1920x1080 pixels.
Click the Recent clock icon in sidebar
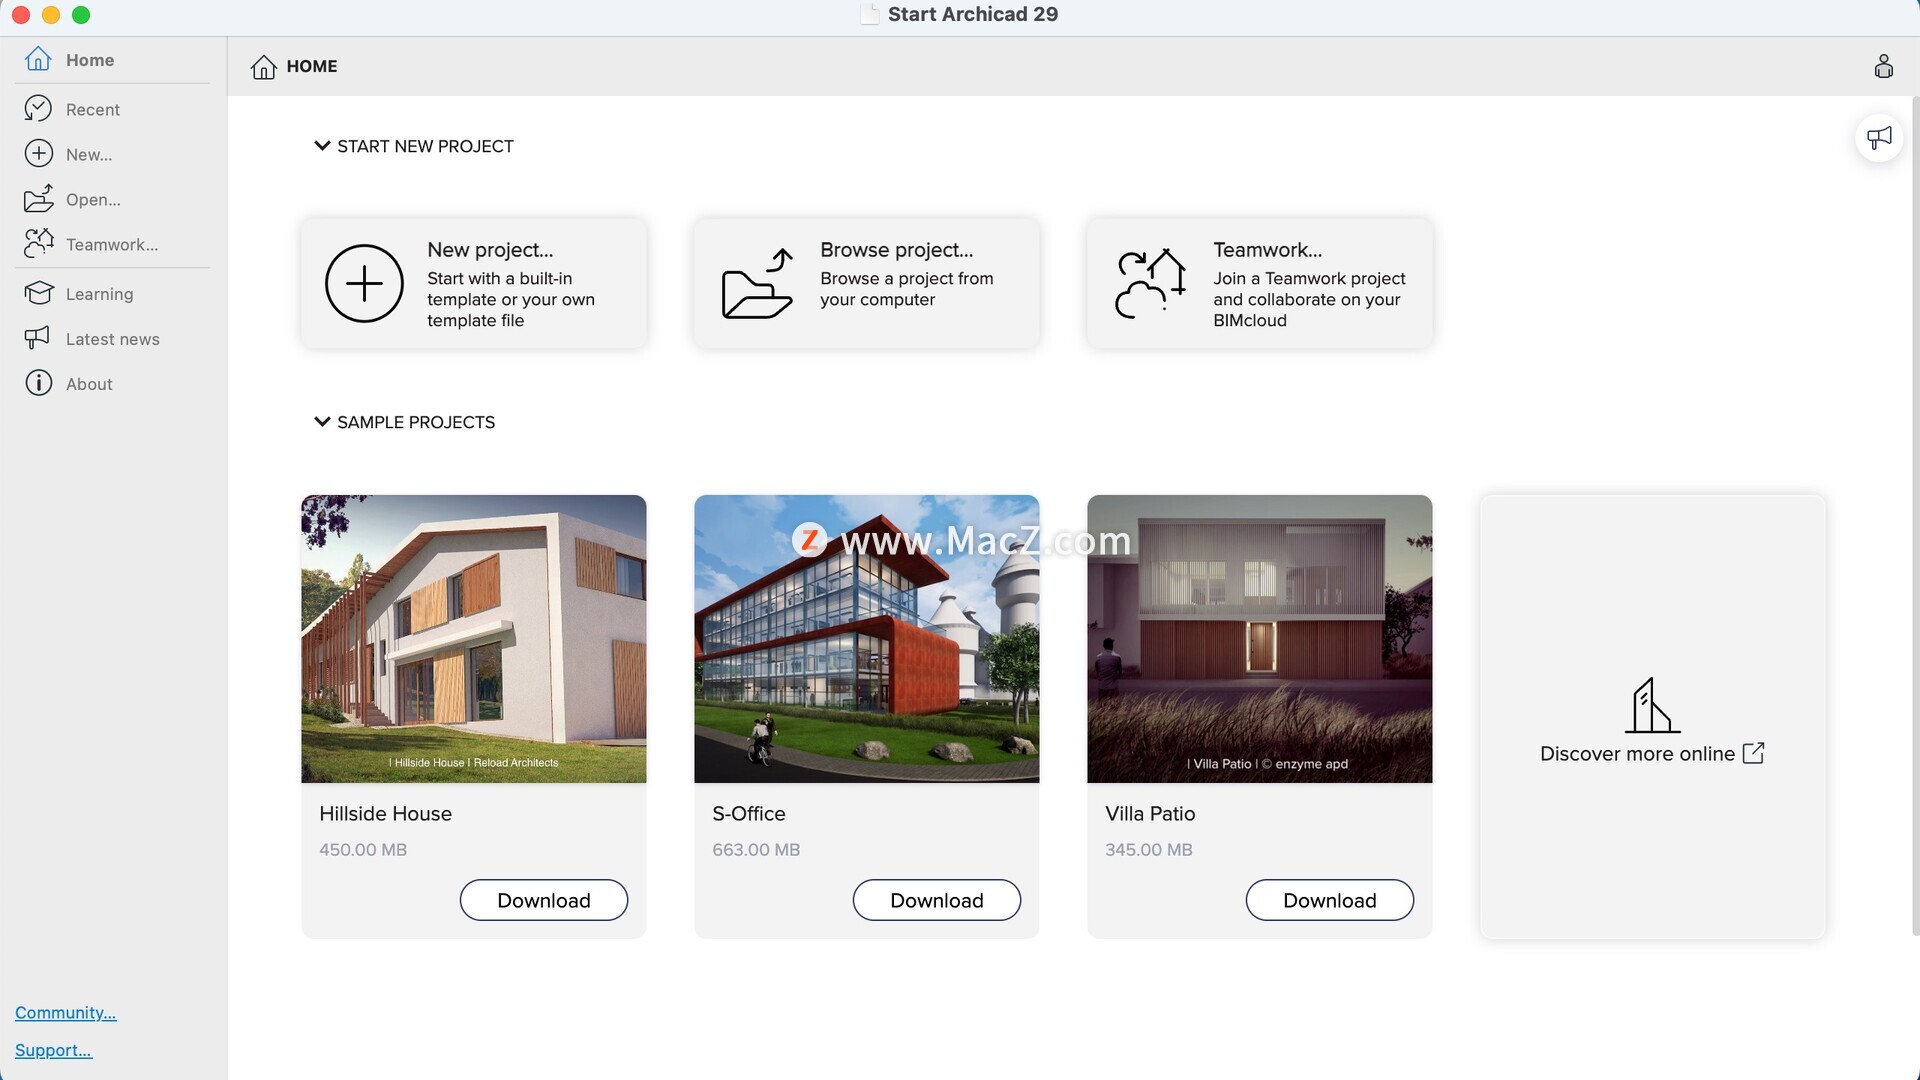tap(38, 109)
